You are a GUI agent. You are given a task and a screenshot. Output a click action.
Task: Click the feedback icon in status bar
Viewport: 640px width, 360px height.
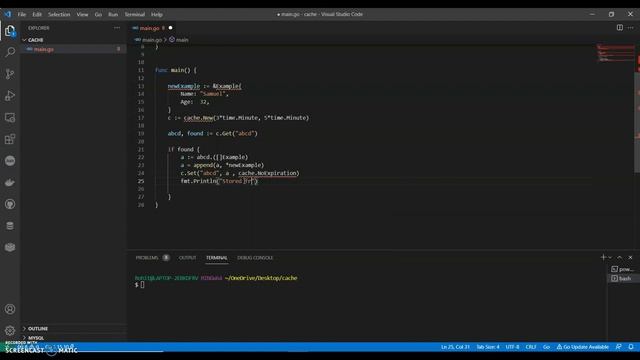click(x=618, y=347)
